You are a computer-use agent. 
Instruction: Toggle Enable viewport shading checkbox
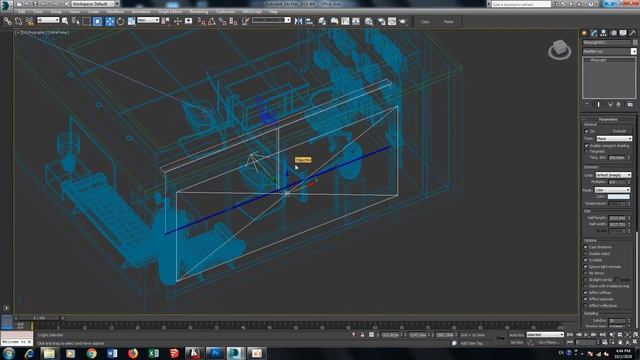click(587, 146)
